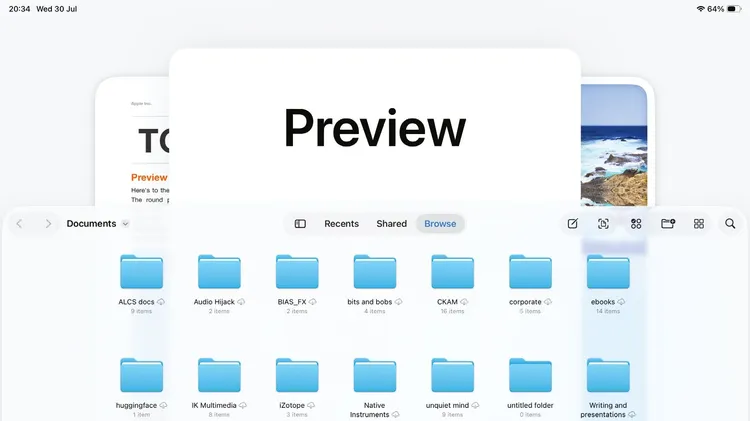Create a new document with compose icon
Viewport: 750px width, 421px height.
tap(573, 223)
